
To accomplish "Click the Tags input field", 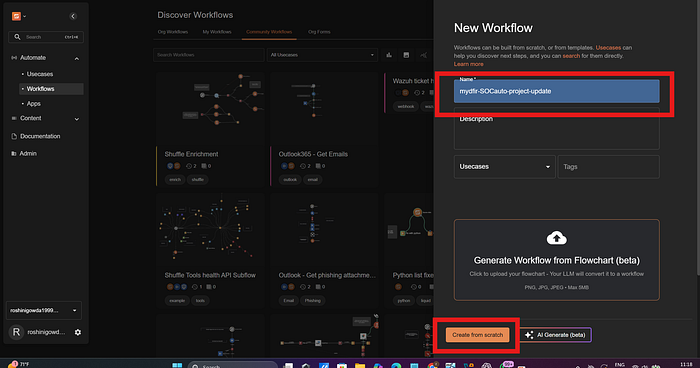I will pos(608,167).
